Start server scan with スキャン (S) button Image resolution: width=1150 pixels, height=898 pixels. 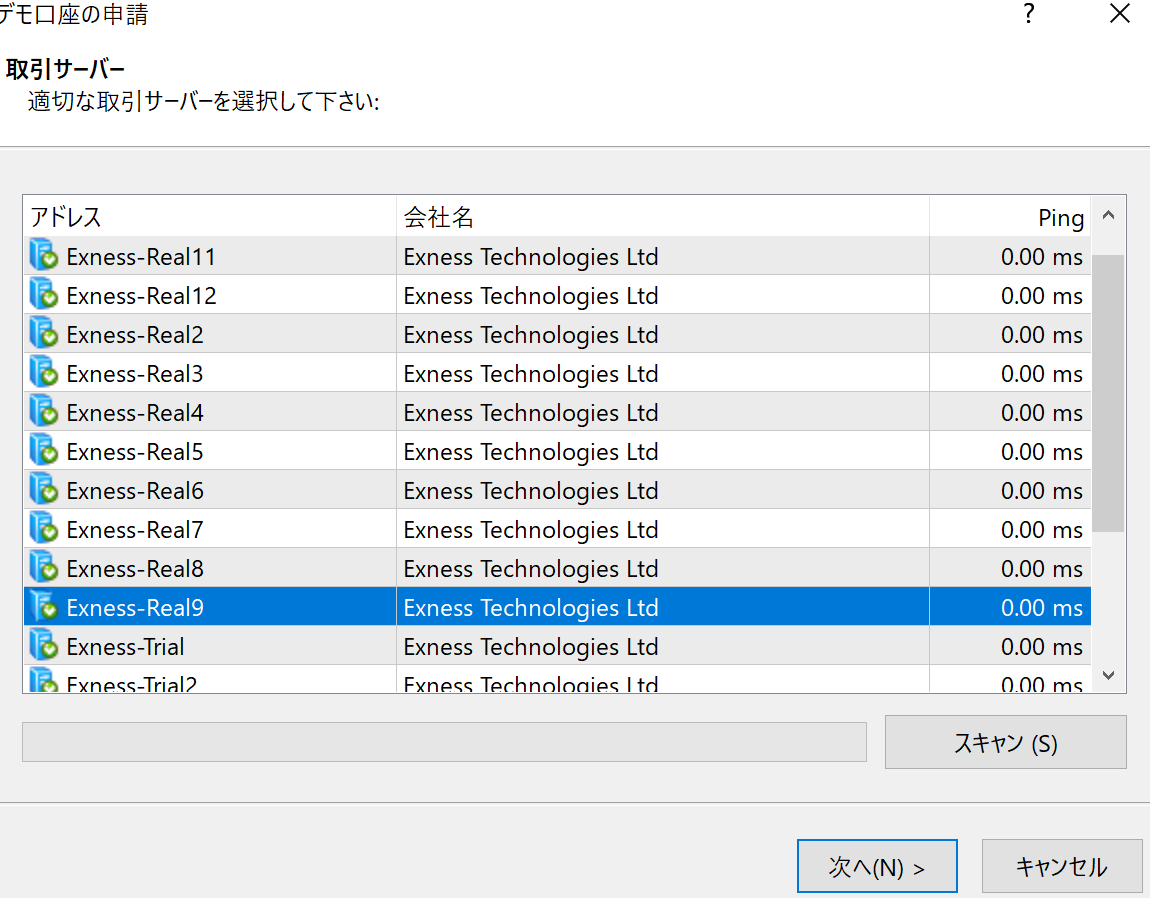1006,742
